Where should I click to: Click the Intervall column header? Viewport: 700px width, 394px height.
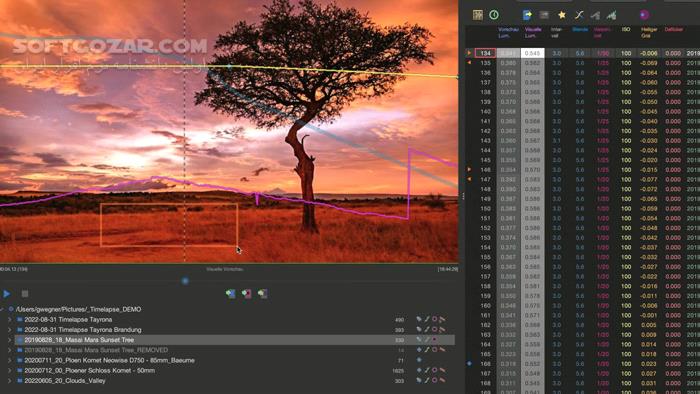556,32
